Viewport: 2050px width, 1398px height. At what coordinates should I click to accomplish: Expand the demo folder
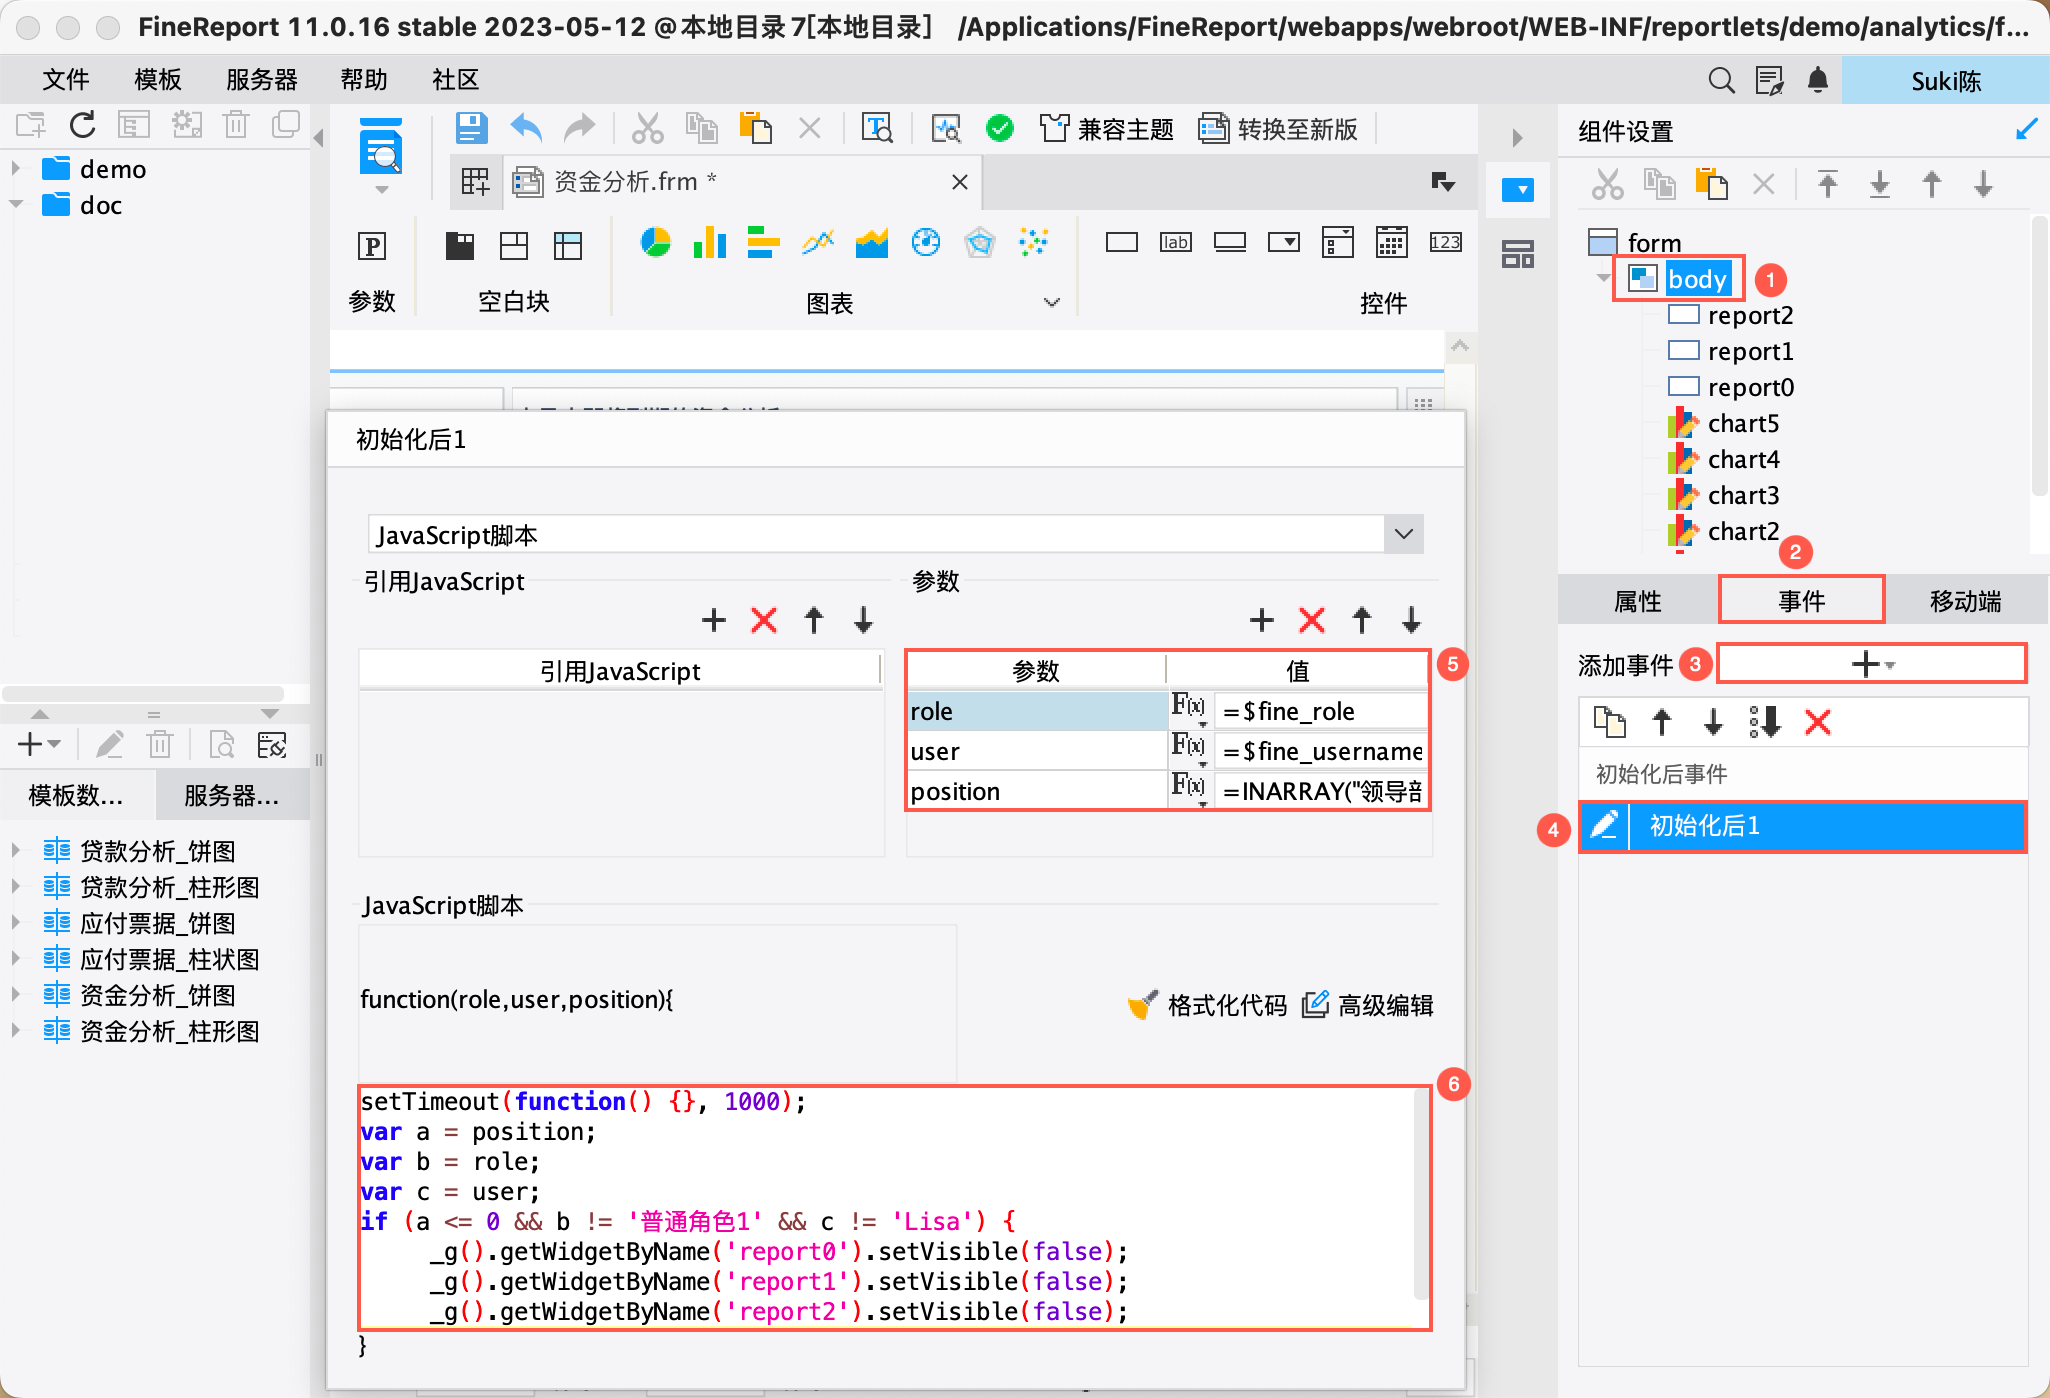(16, 169)
